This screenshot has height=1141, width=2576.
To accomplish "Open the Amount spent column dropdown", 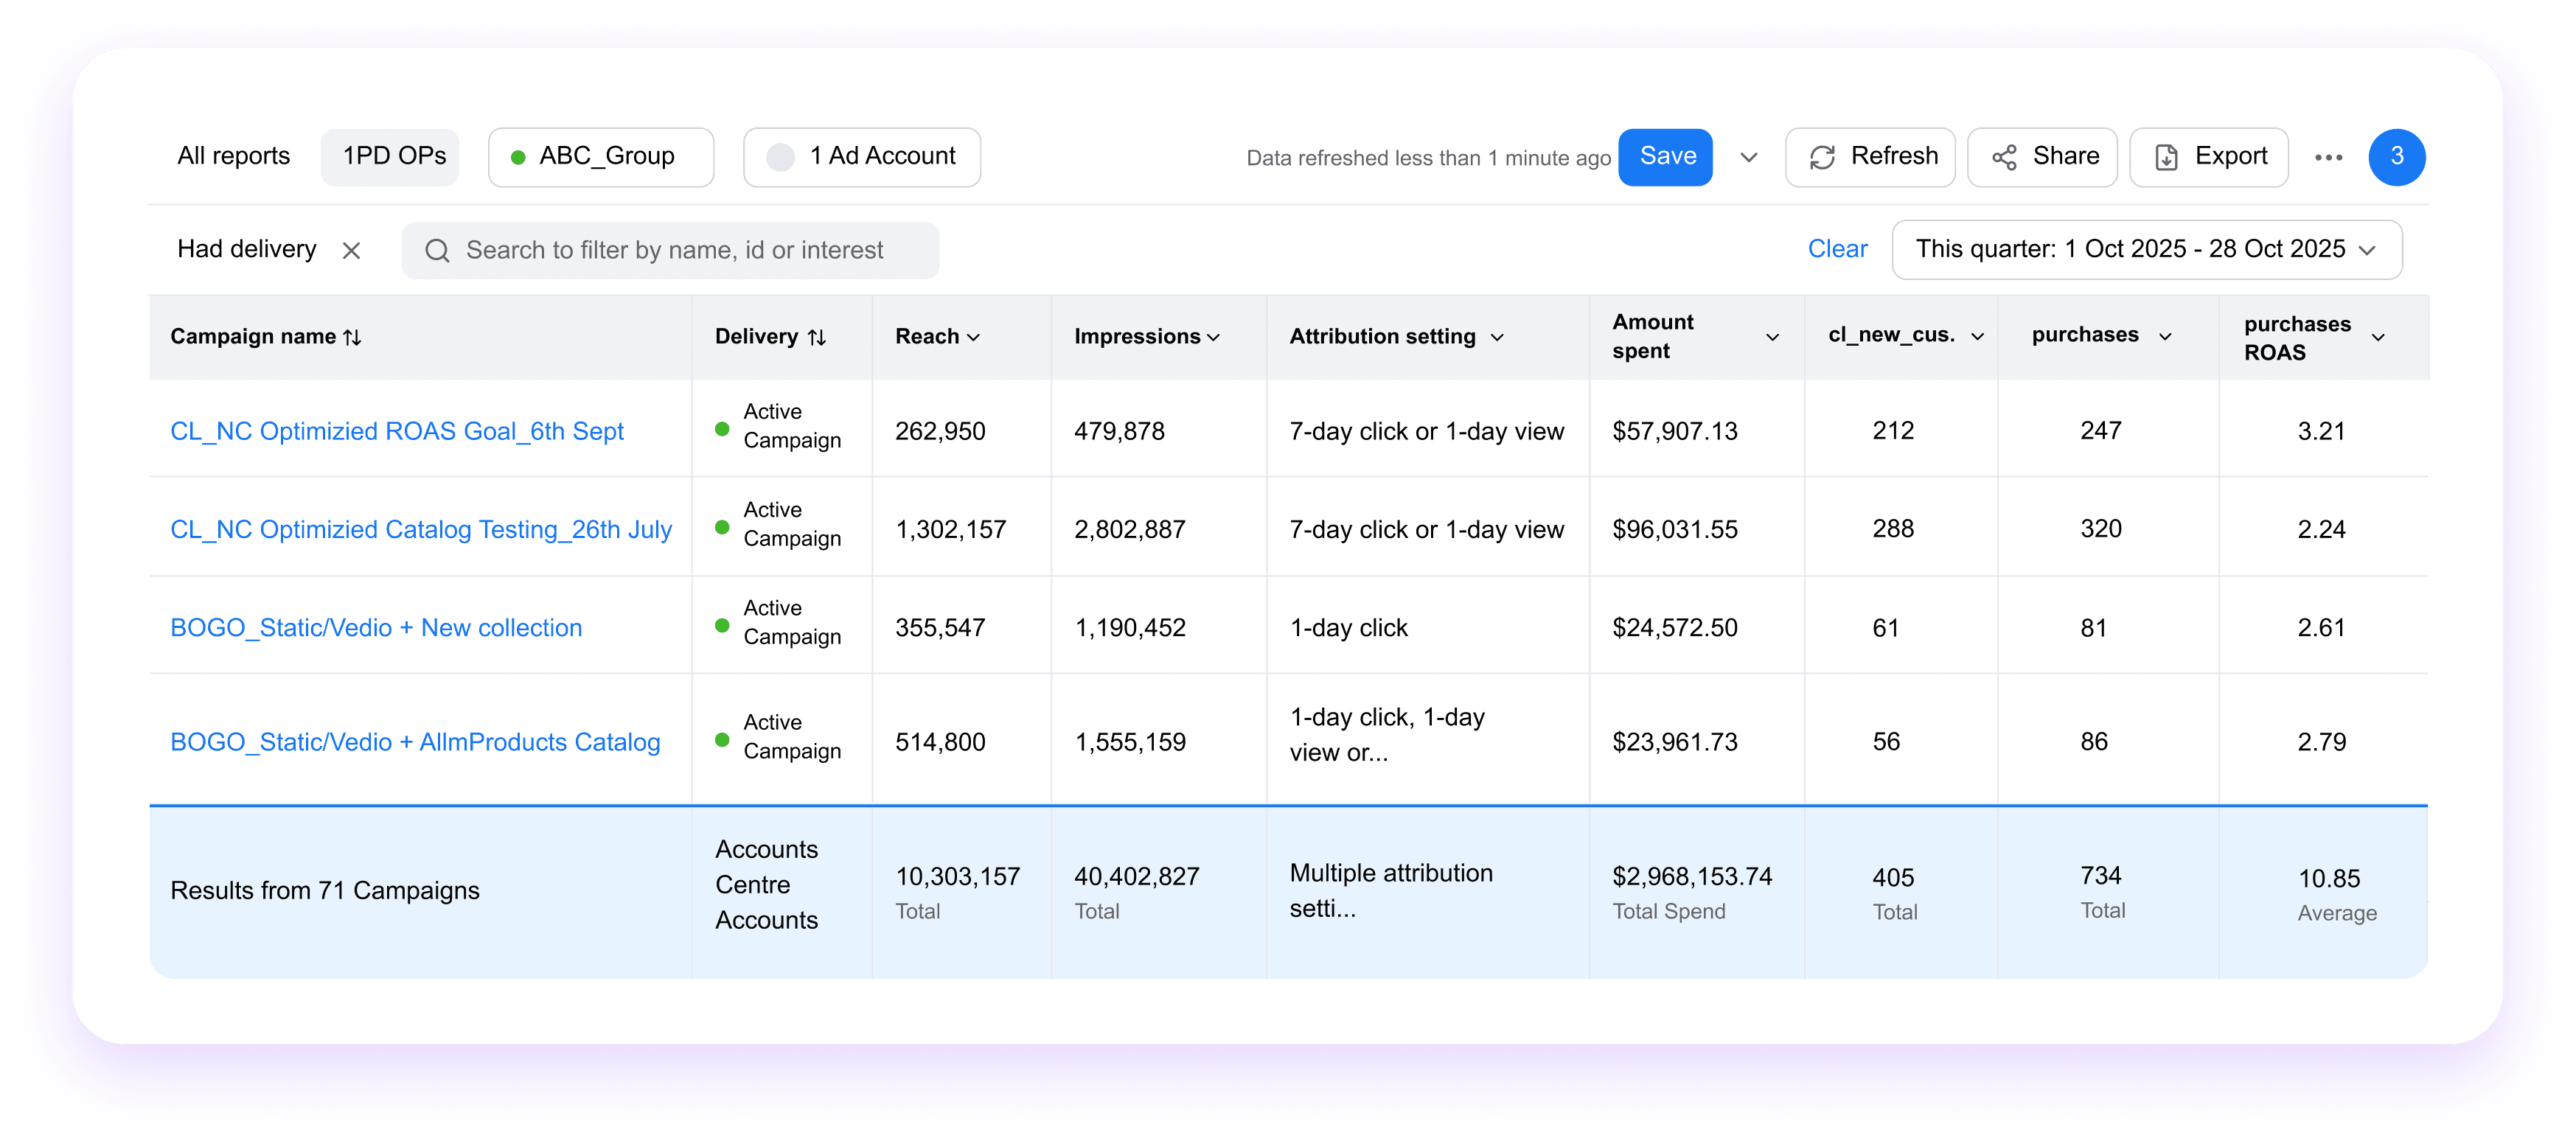I will [x=1772, y=337].
